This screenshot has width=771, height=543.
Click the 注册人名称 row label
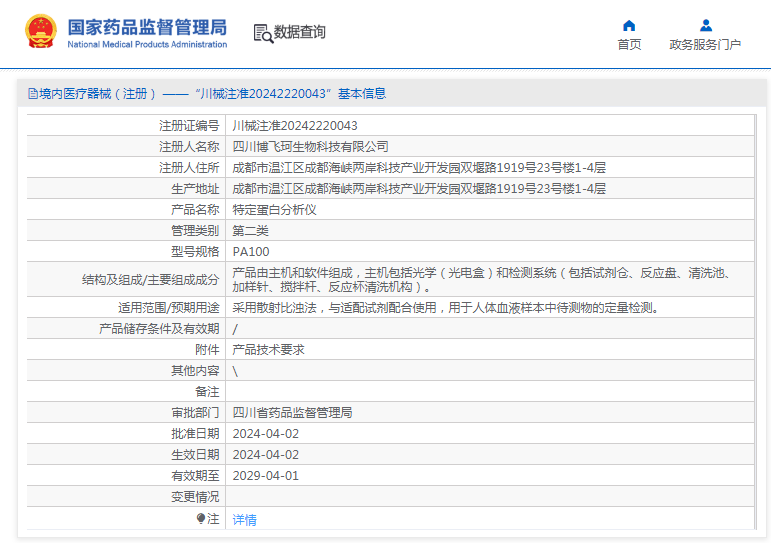pyautogui.click(x=189, y=147)
